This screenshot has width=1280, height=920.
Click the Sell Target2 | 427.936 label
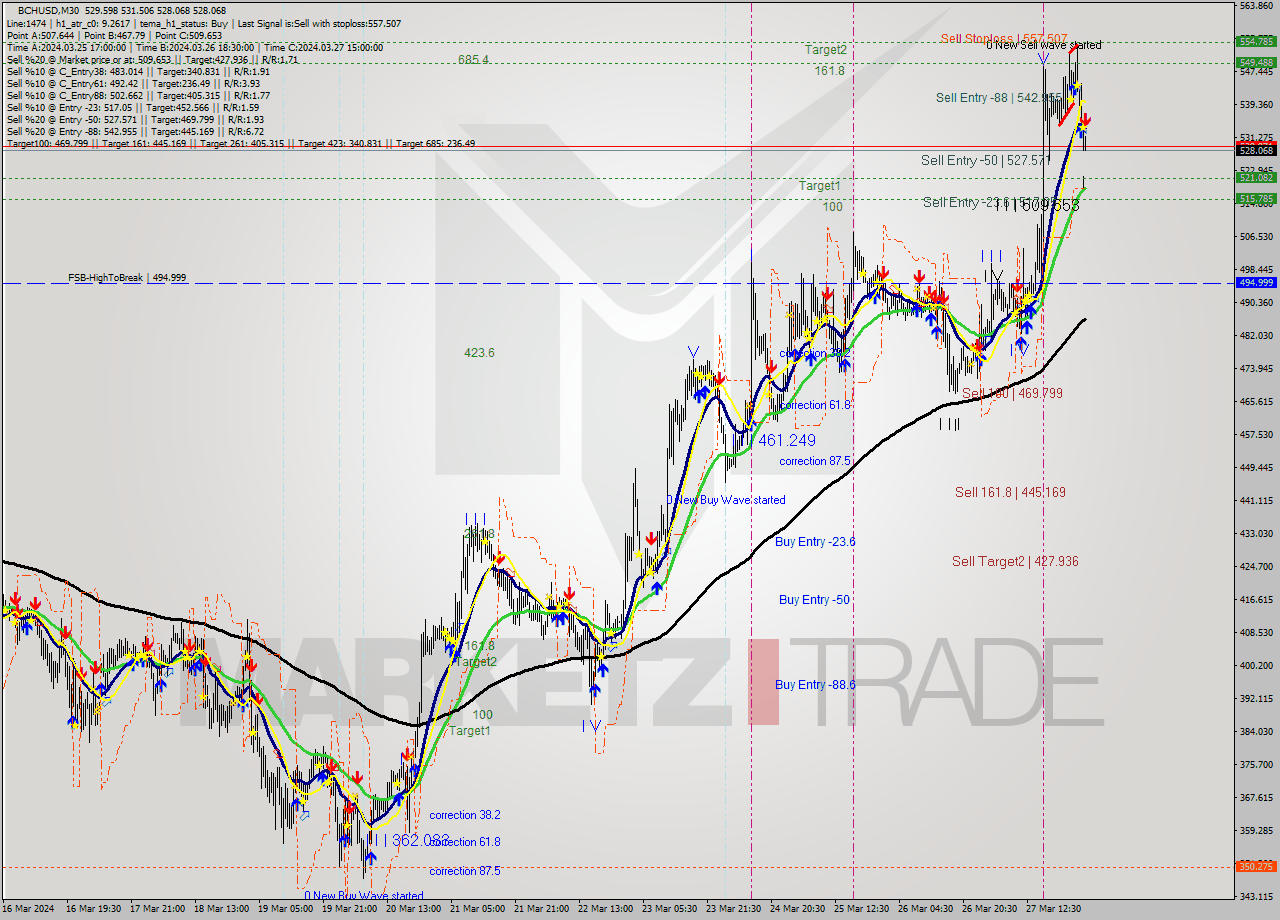click(1015, 562)
